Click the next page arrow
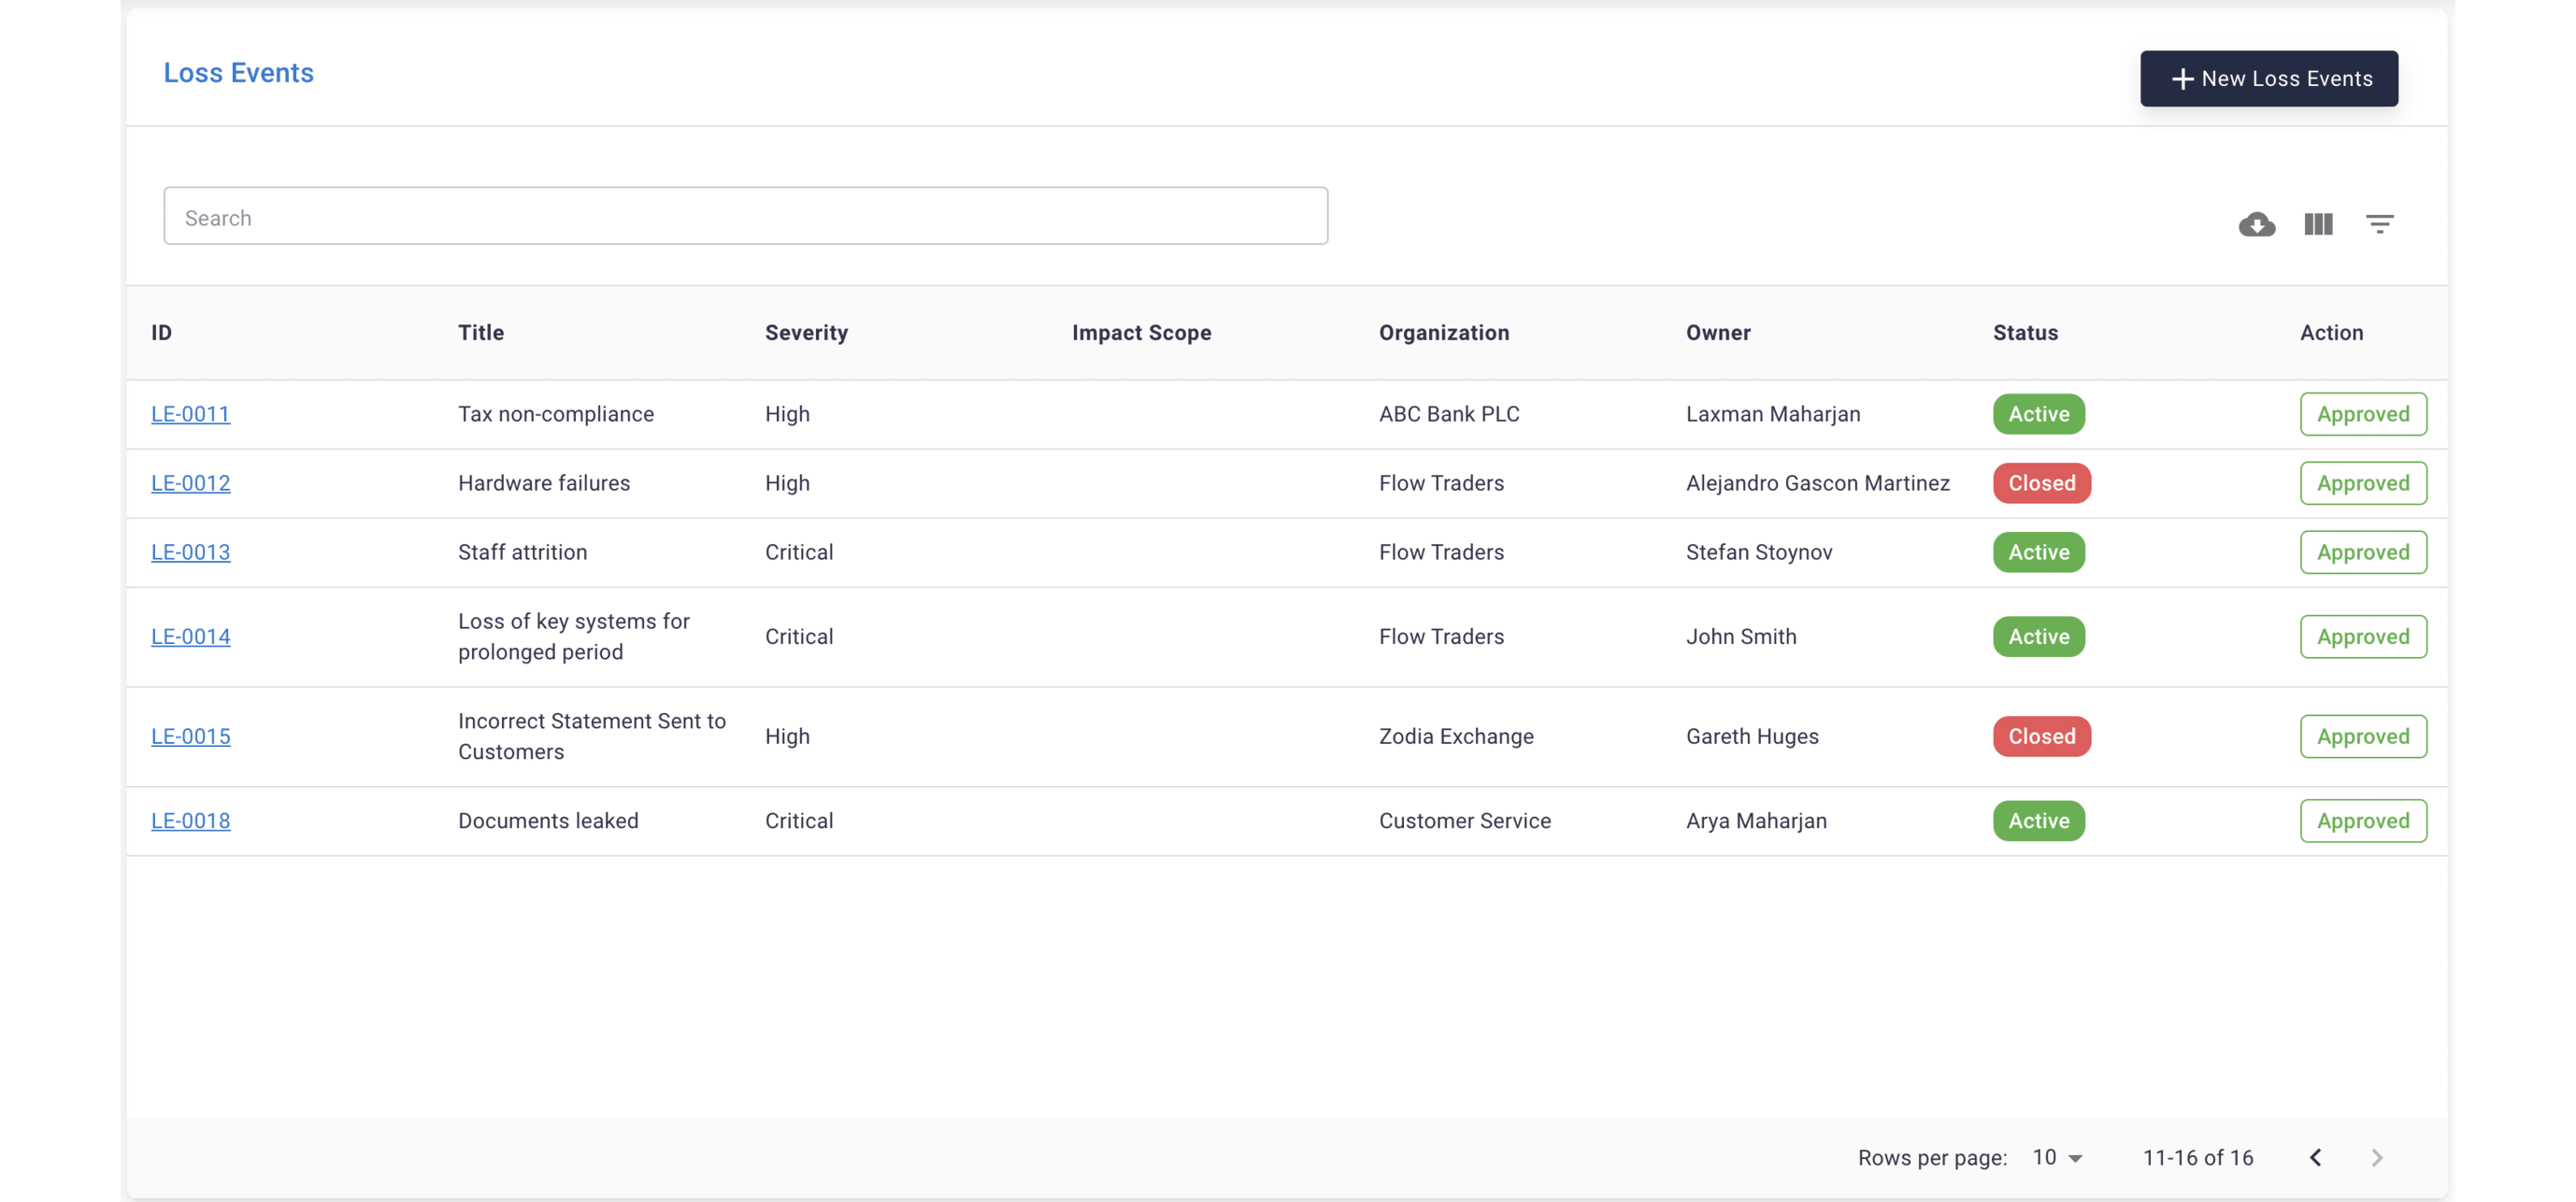Image resolution: width=2576 pixels, height=1202 pixels. 2376,1157
